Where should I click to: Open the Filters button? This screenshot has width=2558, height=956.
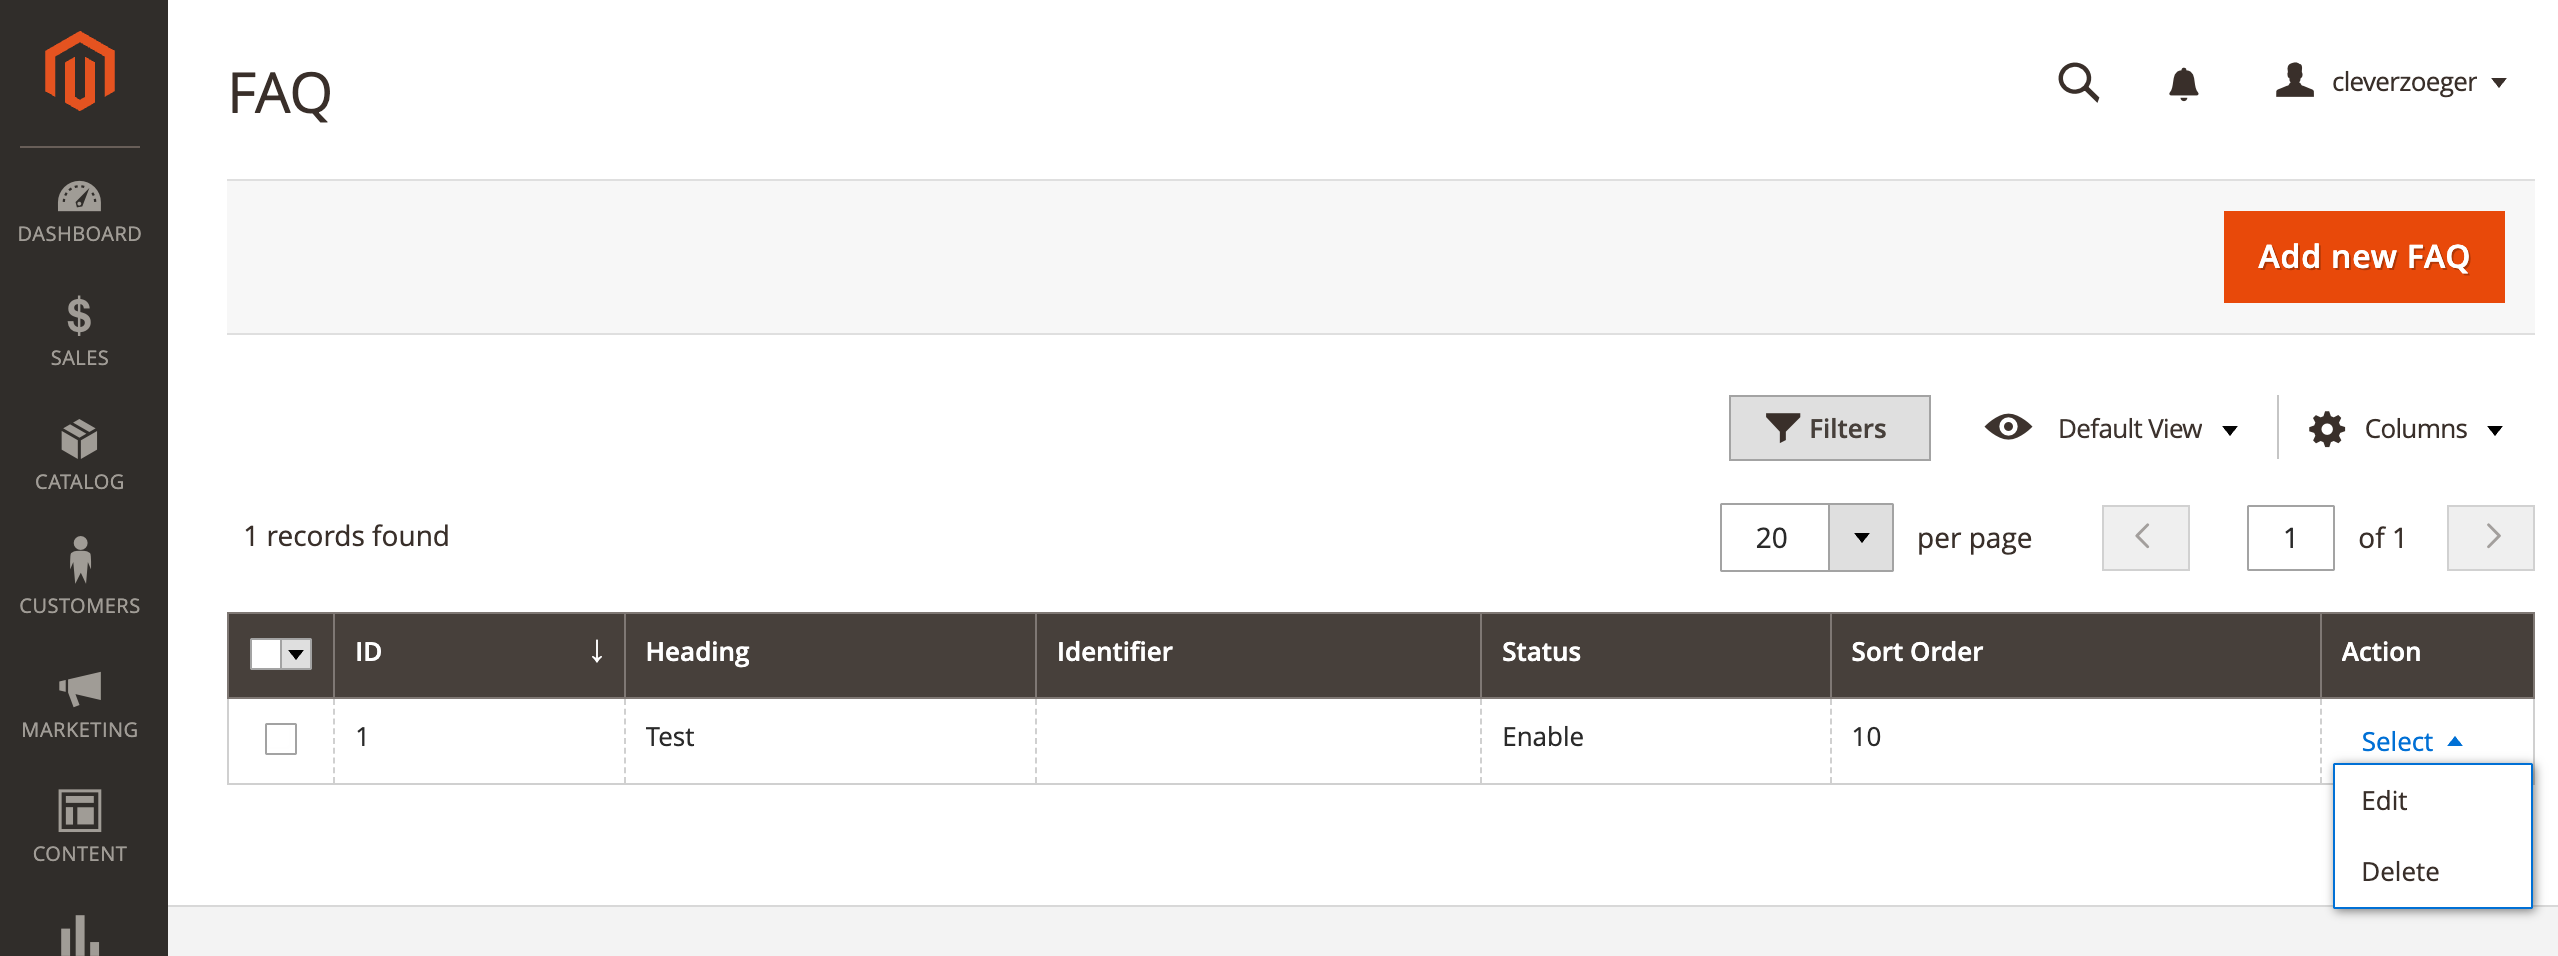[1830, 428]
